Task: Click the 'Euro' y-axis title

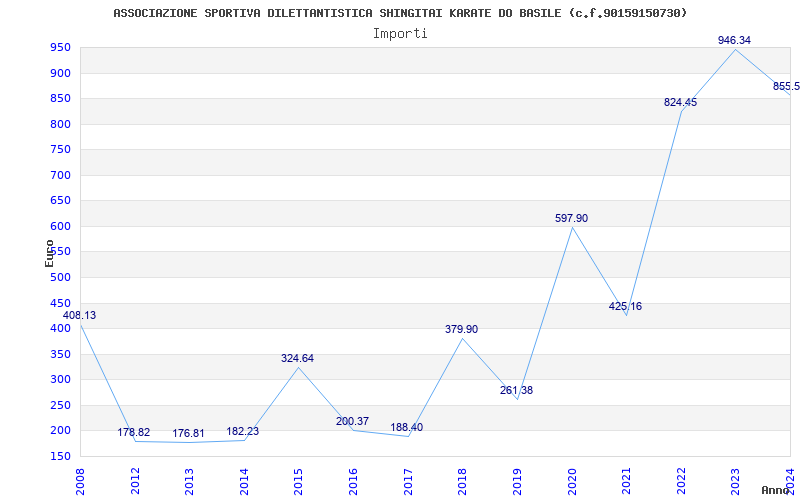Action: click(x=49, y=254)
